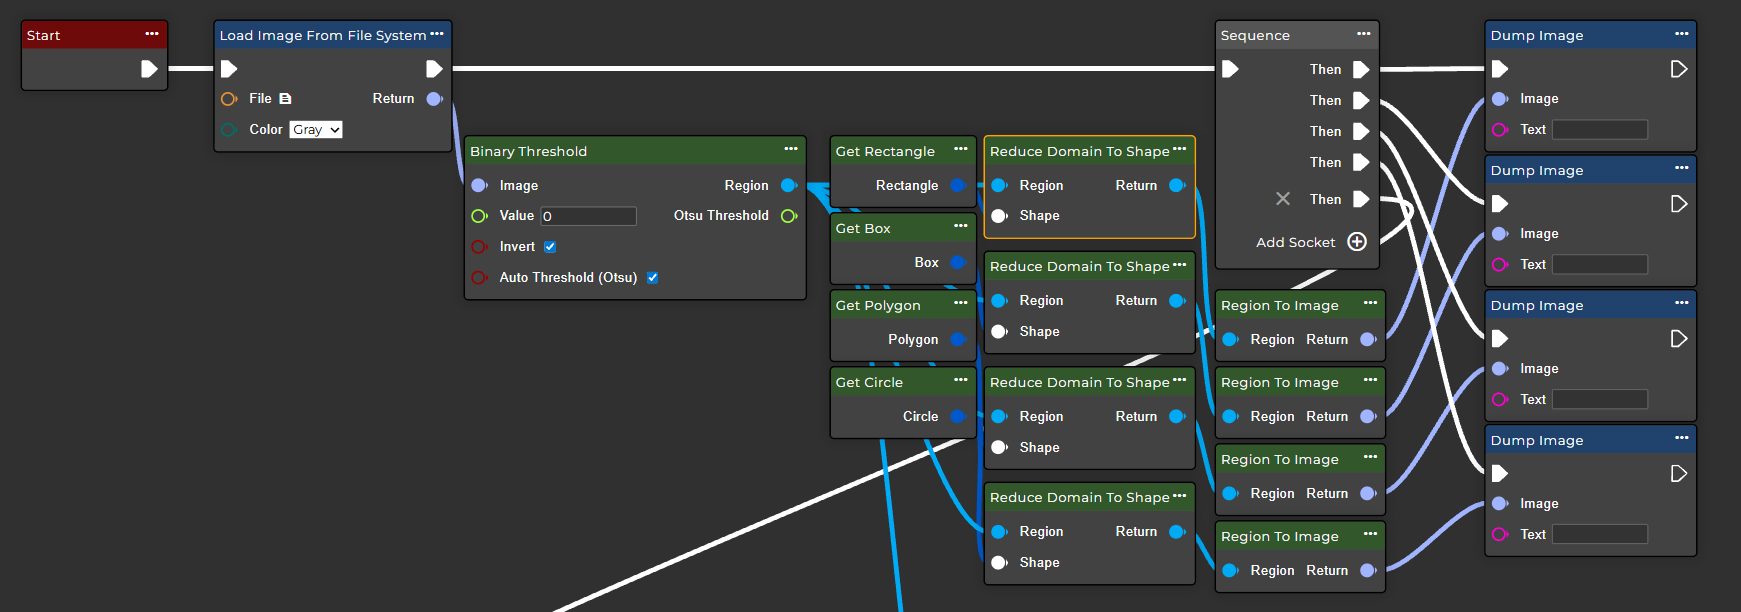Click the Binary Threshold Region output socket
The width and height of the screenshot is (1741, 612).
tap(788, 186)
